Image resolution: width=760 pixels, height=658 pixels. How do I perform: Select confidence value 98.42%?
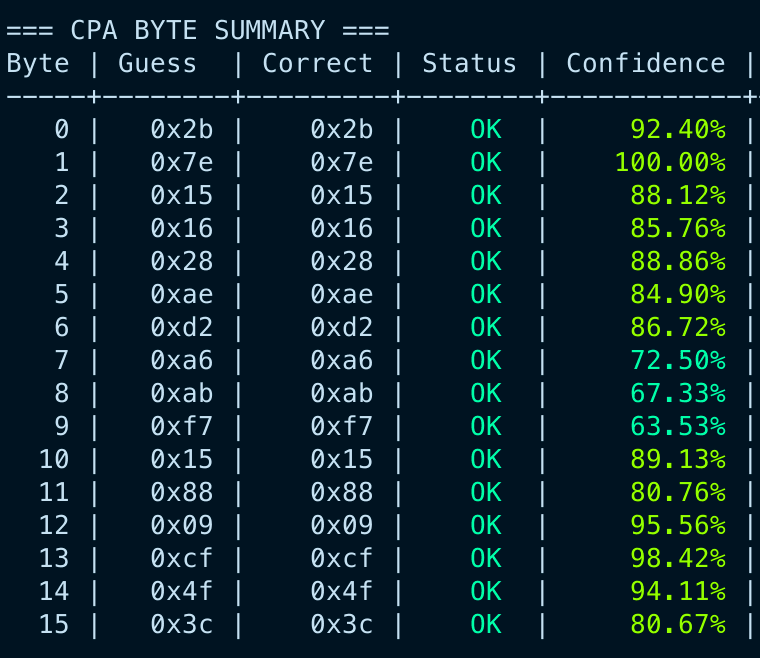(x=678, y=558)
